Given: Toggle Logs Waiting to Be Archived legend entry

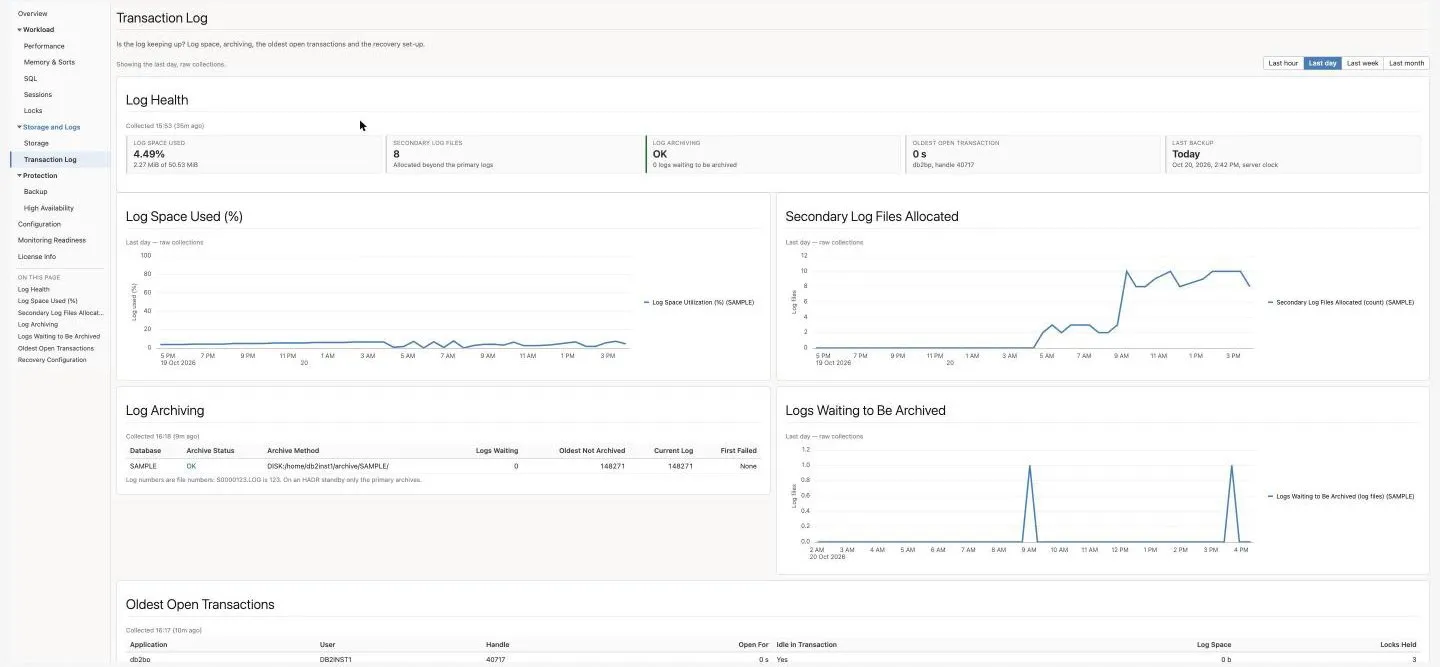Looking at the screenshot, I should pyautogui.click(x=1341, y=496).
